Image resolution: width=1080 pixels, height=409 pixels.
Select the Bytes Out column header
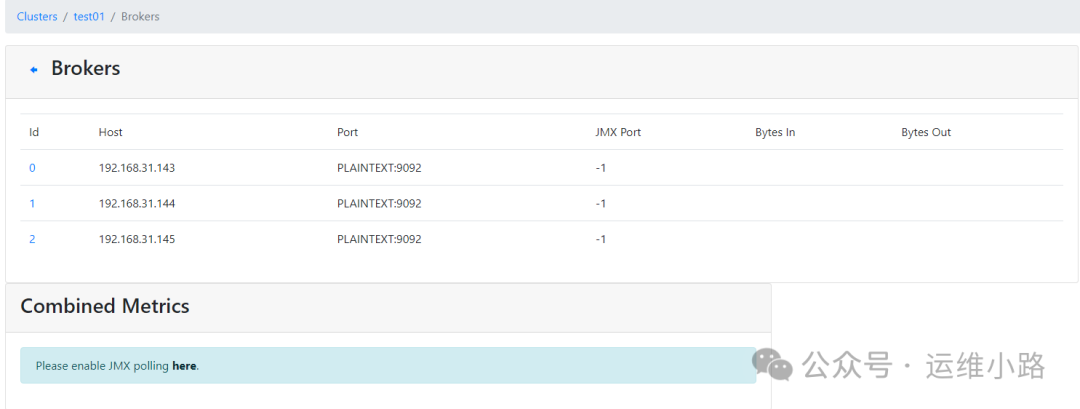pyautogui.click(x=926, y=132)
